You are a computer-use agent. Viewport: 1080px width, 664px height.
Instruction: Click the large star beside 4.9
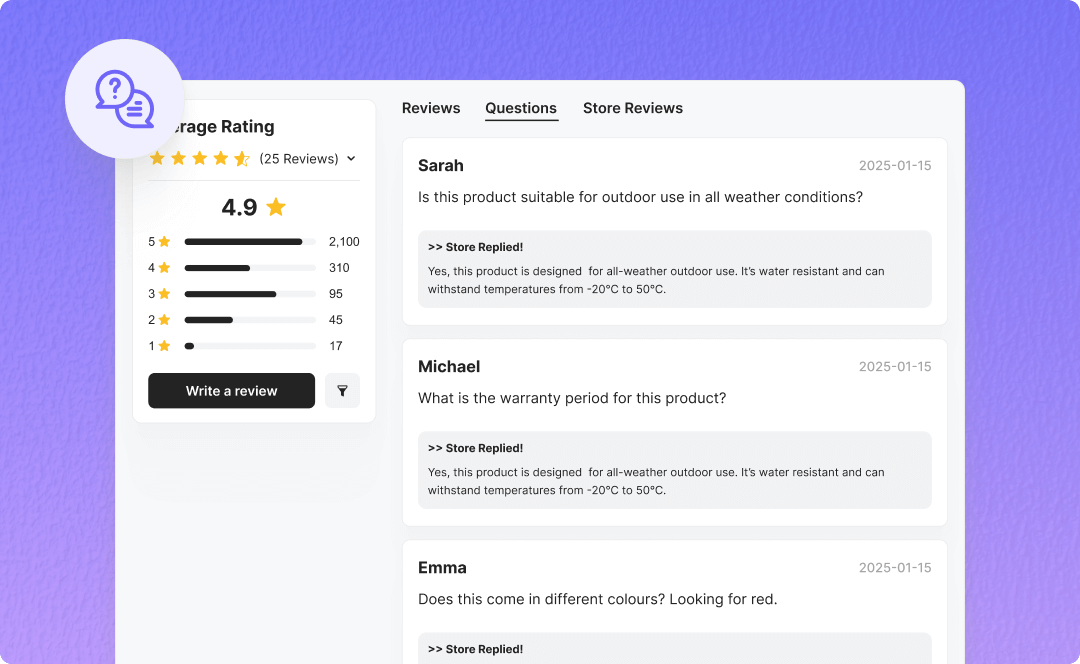[x=276, y=207]
